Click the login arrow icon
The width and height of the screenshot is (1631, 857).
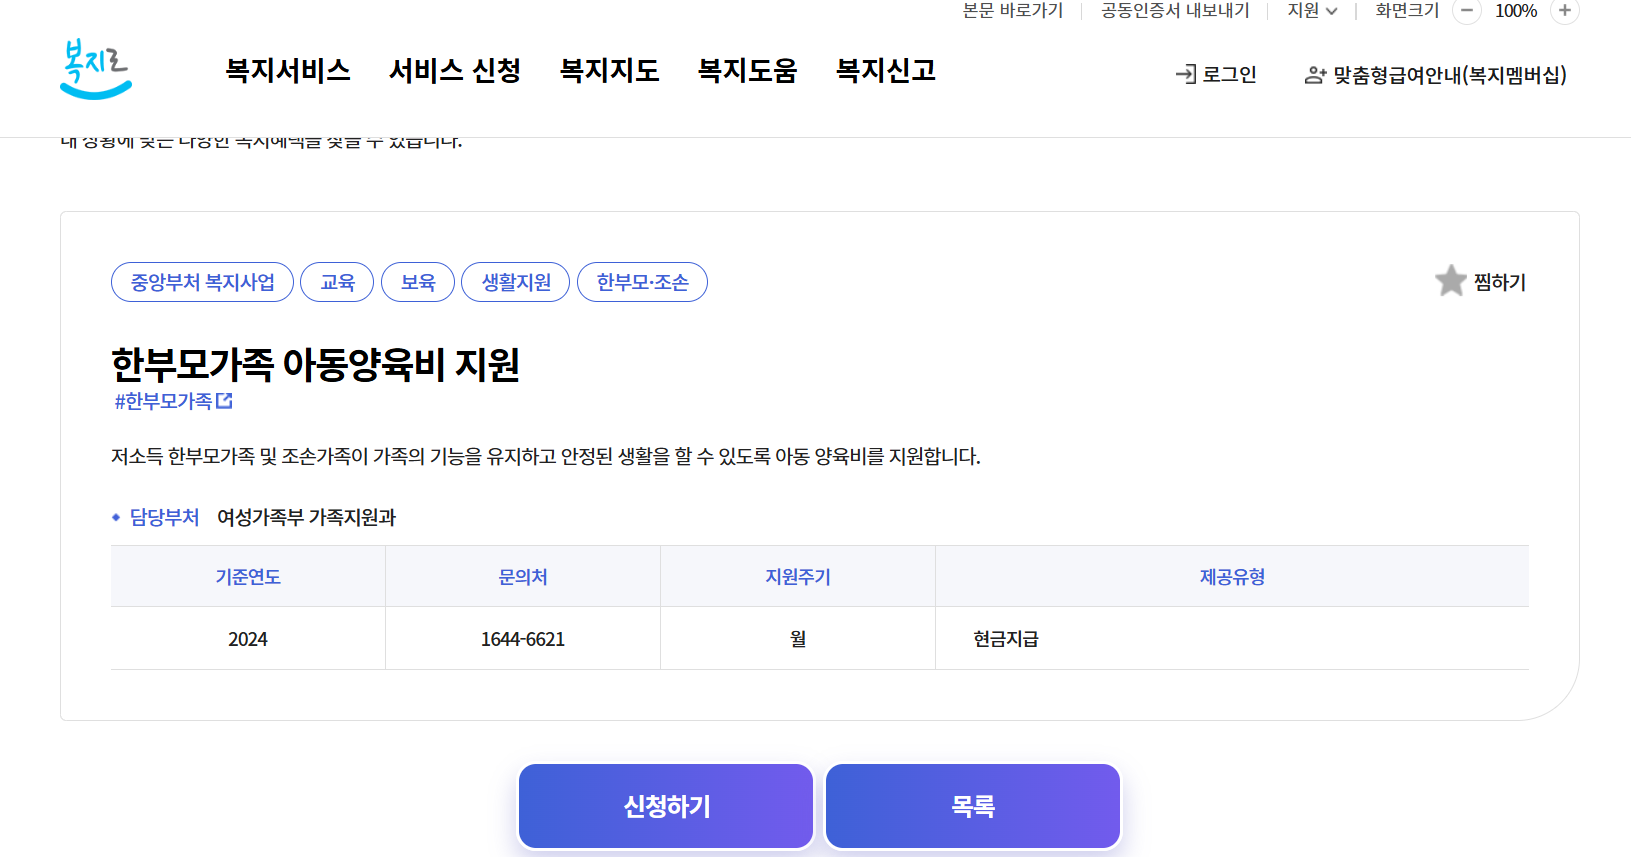tap(1186, 74)
